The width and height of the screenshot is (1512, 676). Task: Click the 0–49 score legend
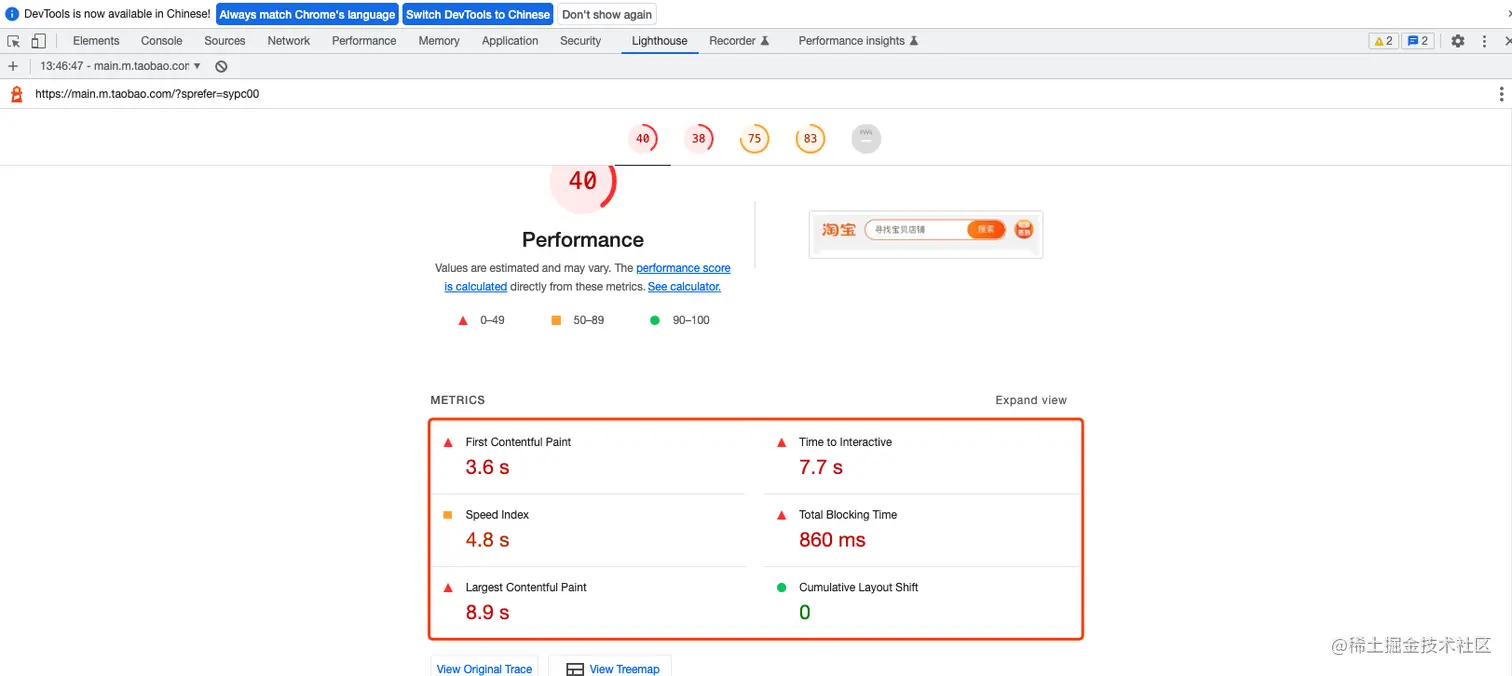pyautogui.click(x=481, y=320)
